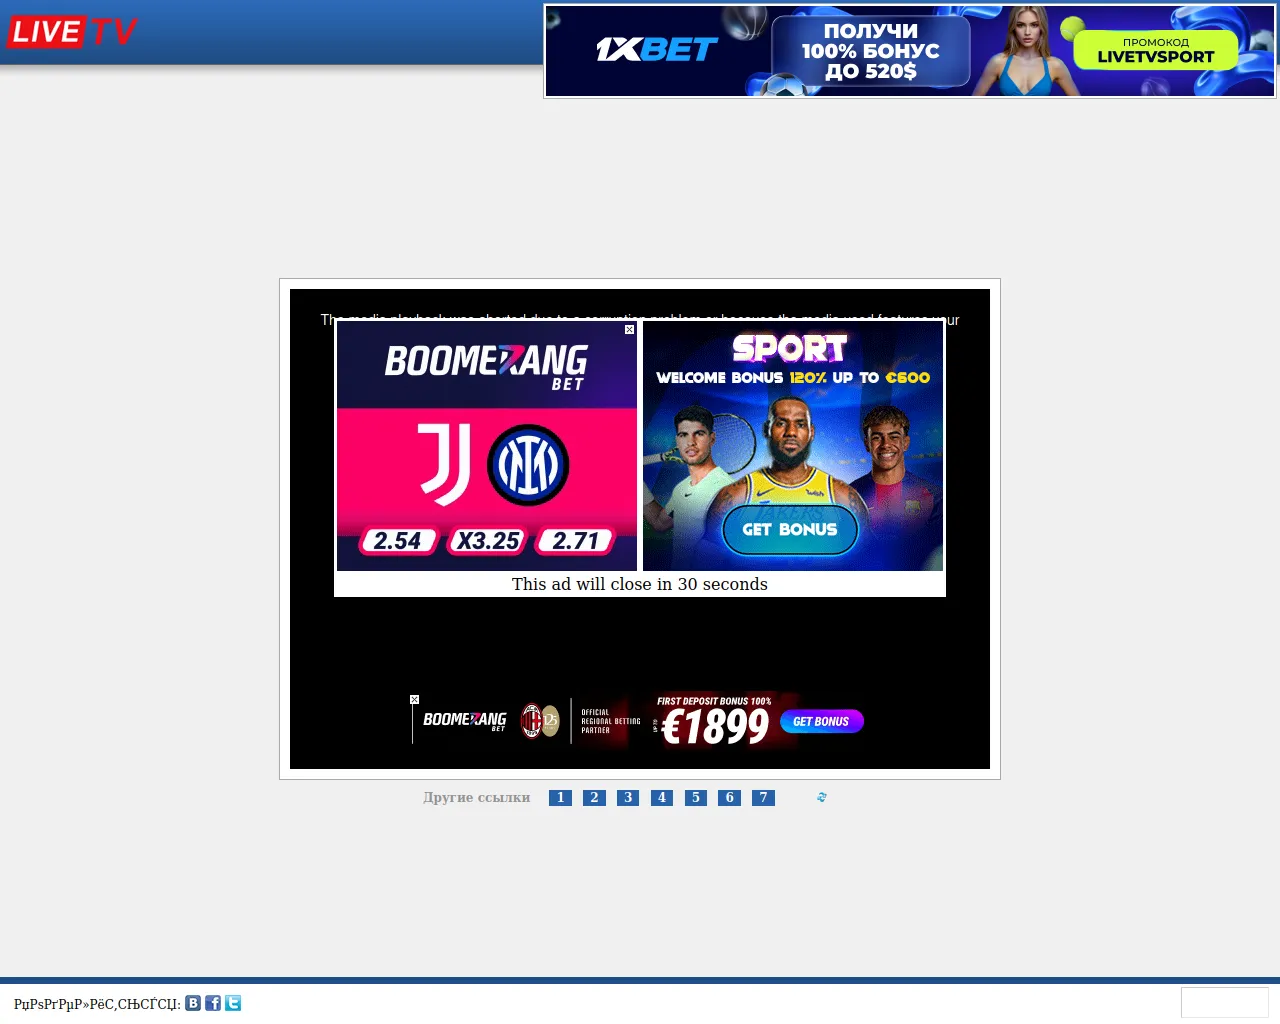This screenshot has width=1280, height=1024.
Task: Select the 2.54 odds on Juventus
Action: click(x=398, y=541)
